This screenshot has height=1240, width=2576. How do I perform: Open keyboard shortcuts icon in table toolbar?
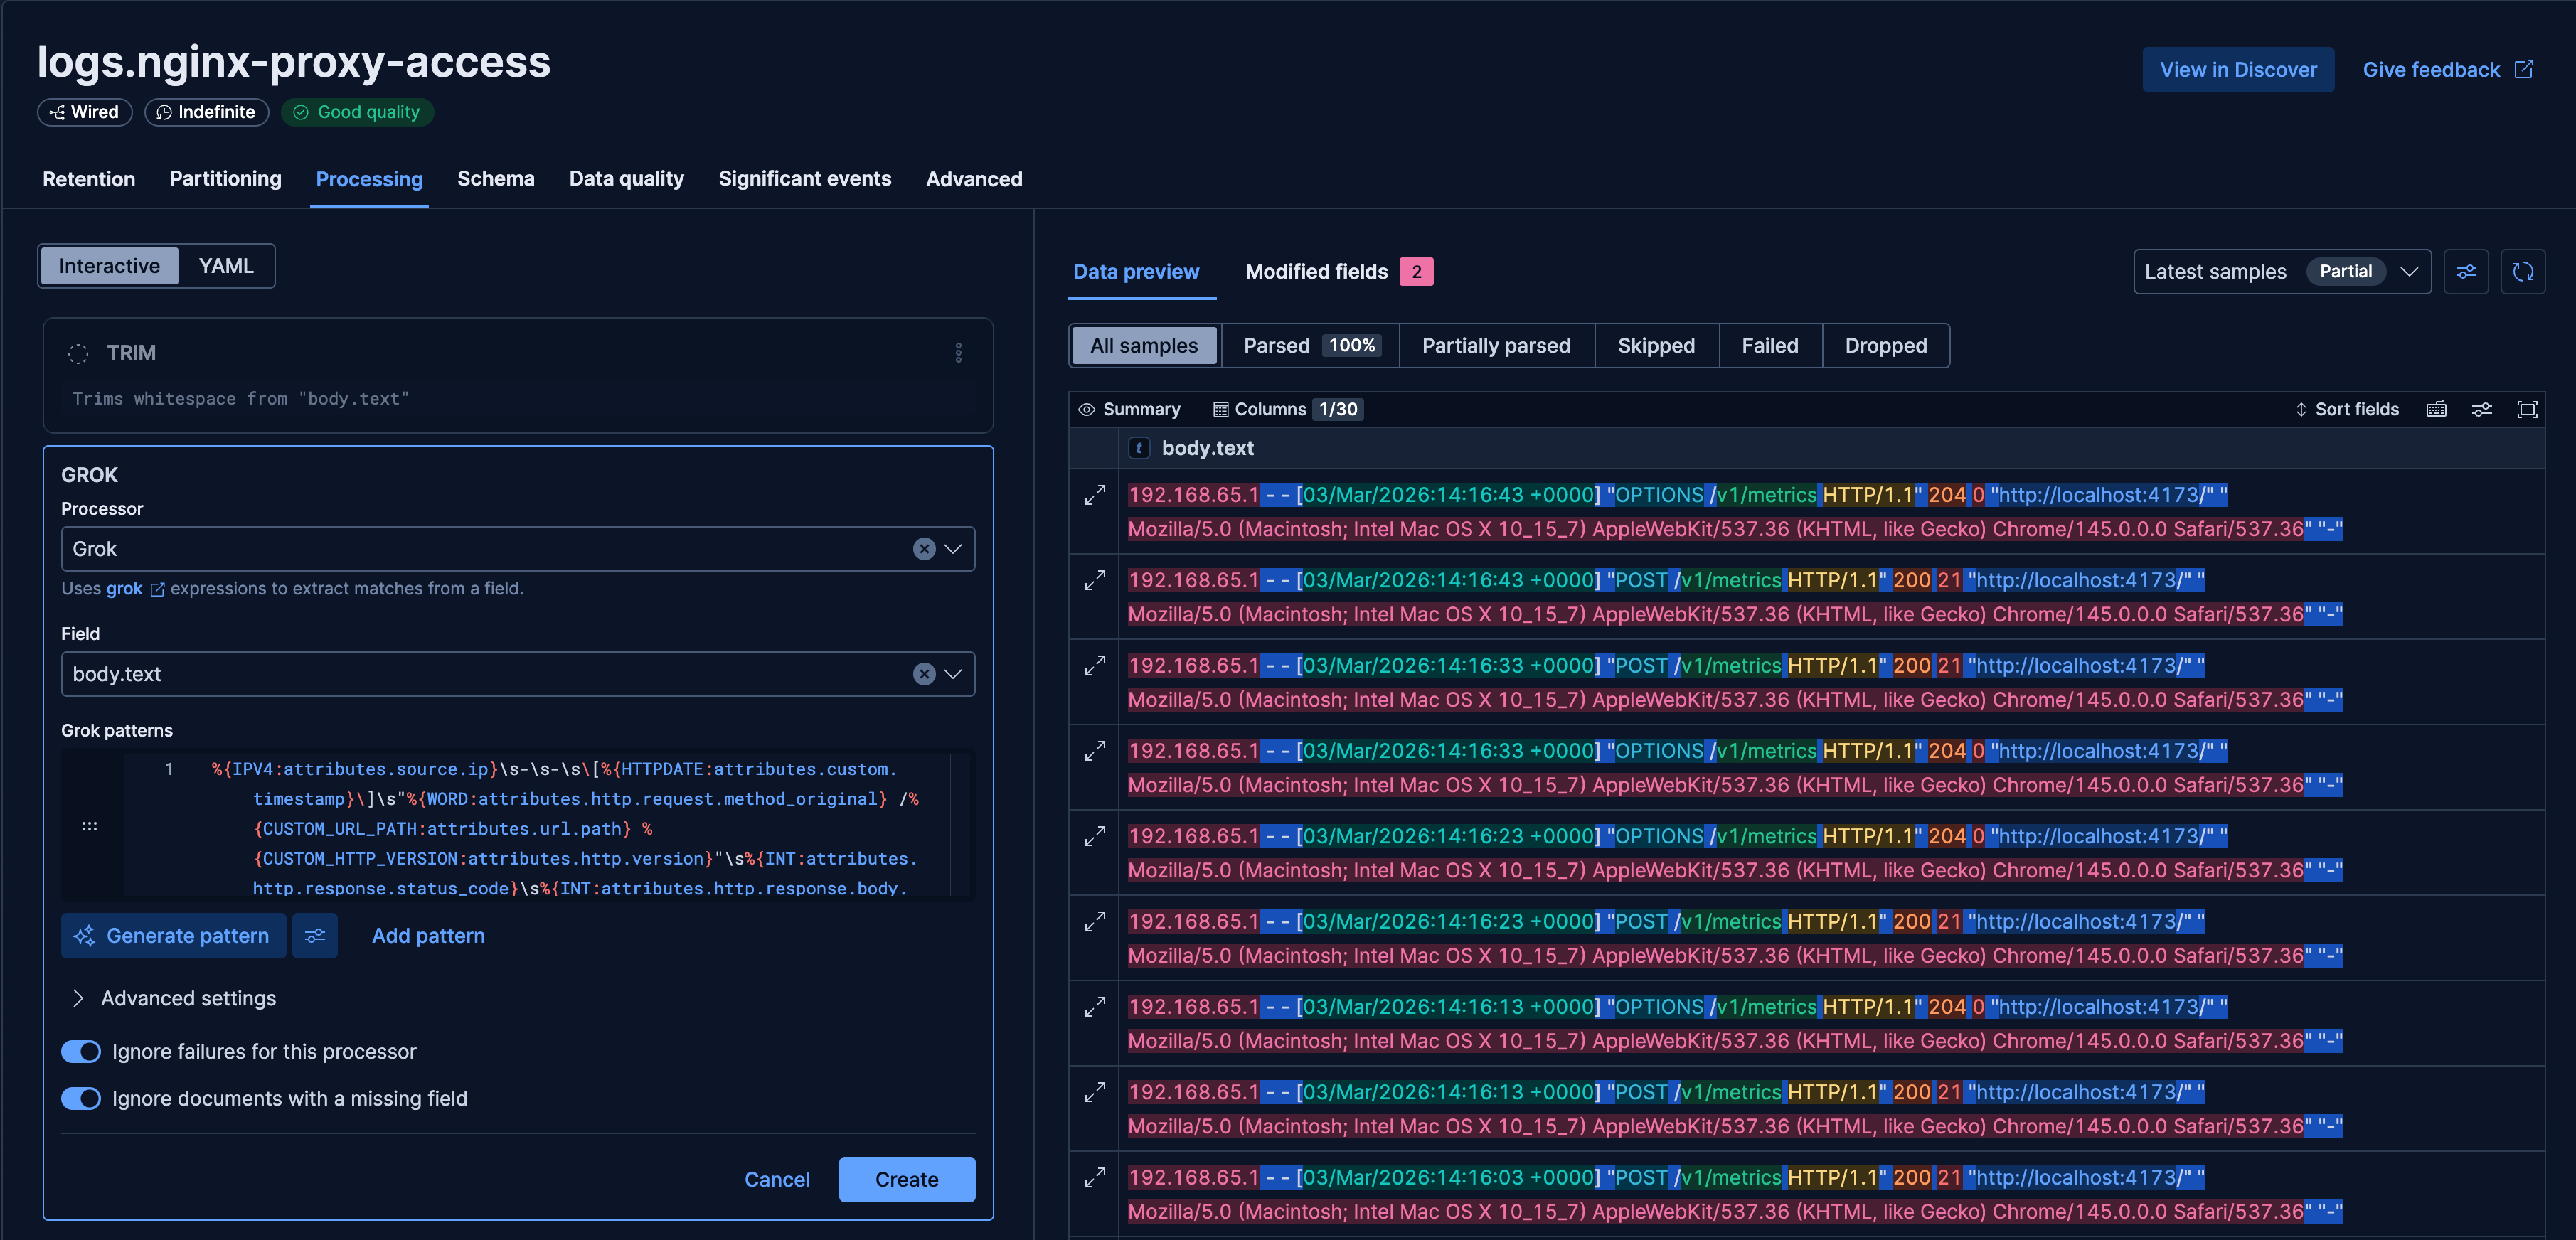click(2436, 409)
